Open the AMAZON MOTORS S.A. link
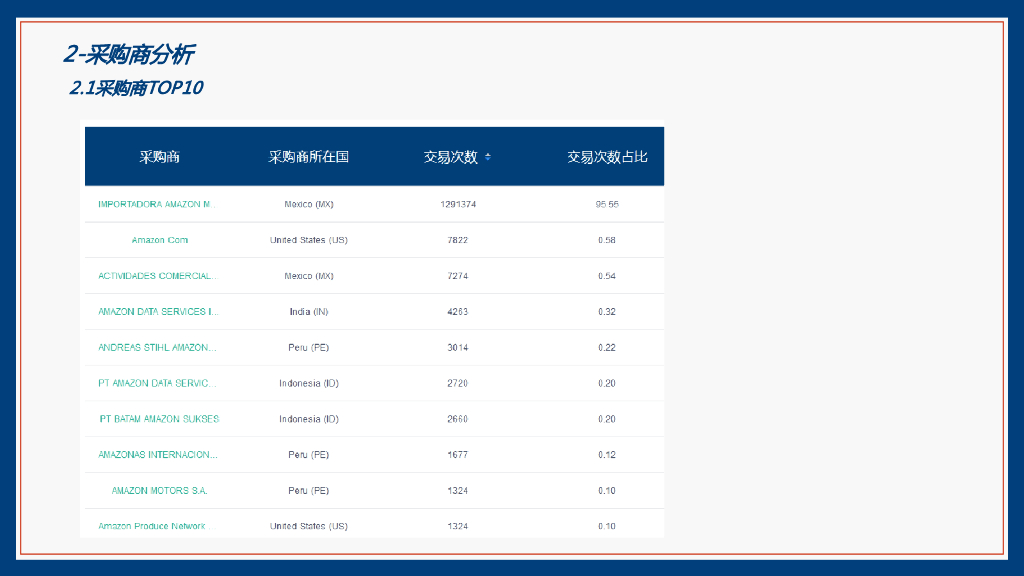1024x576 pixels. (x=159, y=490)
